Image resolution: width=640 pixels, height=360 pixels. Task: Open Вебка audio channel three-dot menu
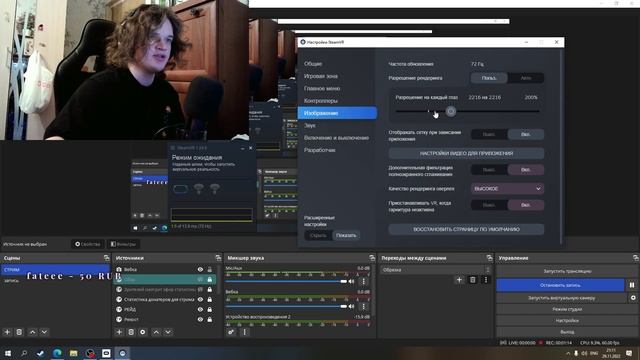tap(364, 306)
